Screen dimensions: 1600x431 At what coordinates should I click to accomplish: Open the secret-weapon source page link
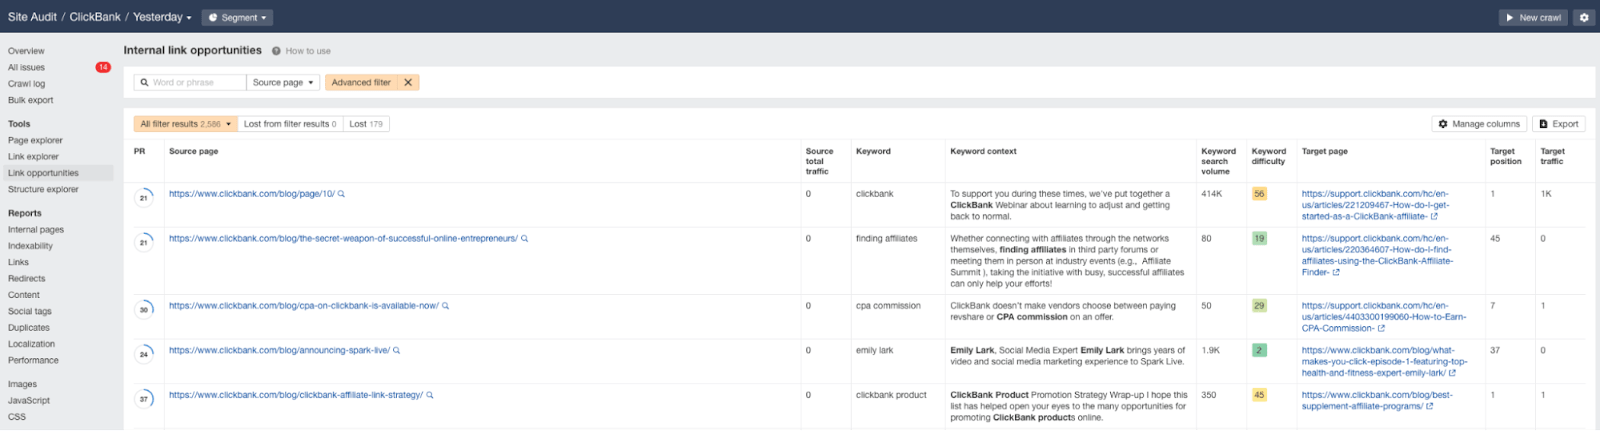343,239
